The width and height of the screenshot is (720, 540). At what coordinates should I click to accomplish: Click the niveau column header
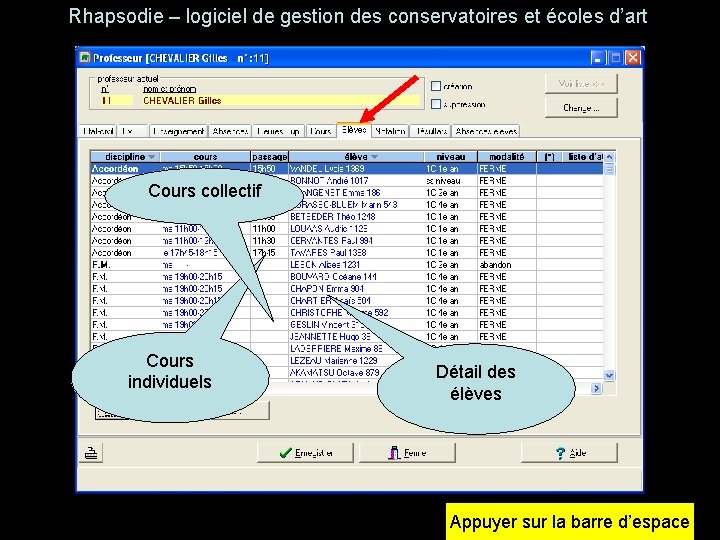coord(451,157)
